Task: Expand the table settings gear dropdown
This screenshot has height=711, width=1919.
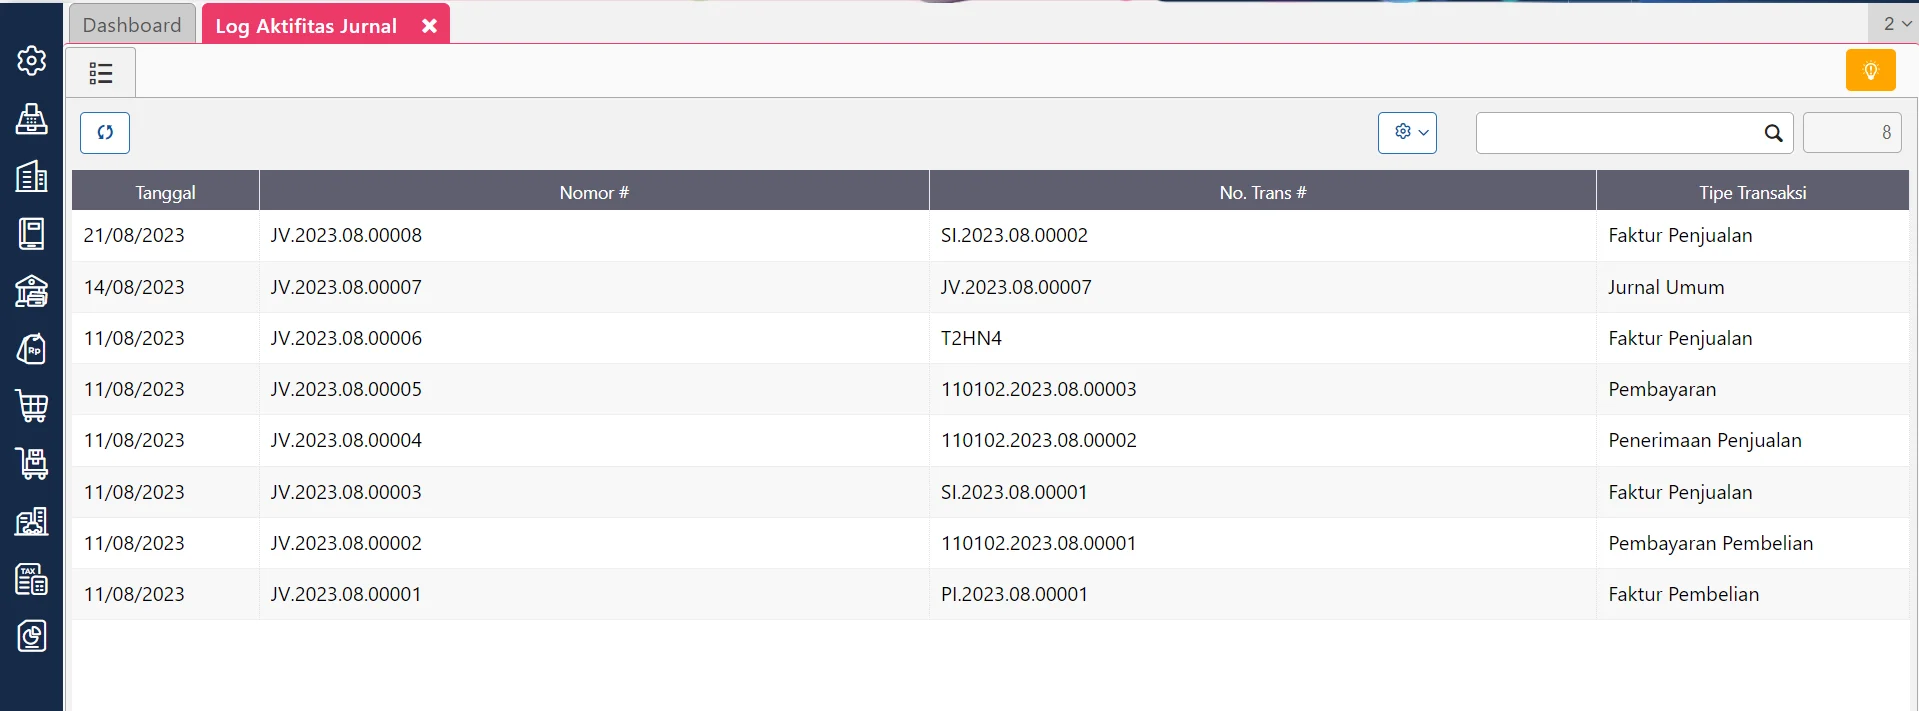Action: pos(1407,133)
